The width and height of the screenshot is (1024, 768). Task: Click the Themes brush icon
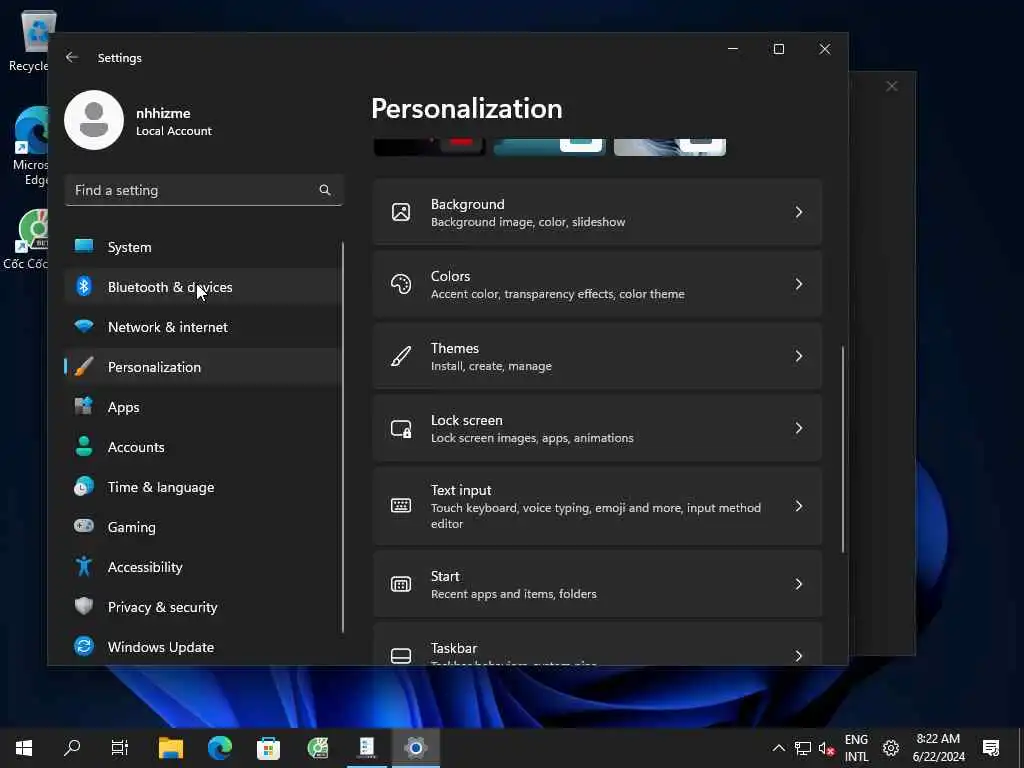point(401,356)
